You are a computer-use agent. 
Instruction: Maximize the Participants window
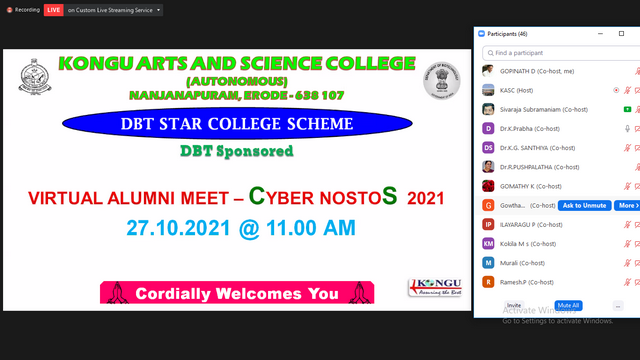(621, 33)
